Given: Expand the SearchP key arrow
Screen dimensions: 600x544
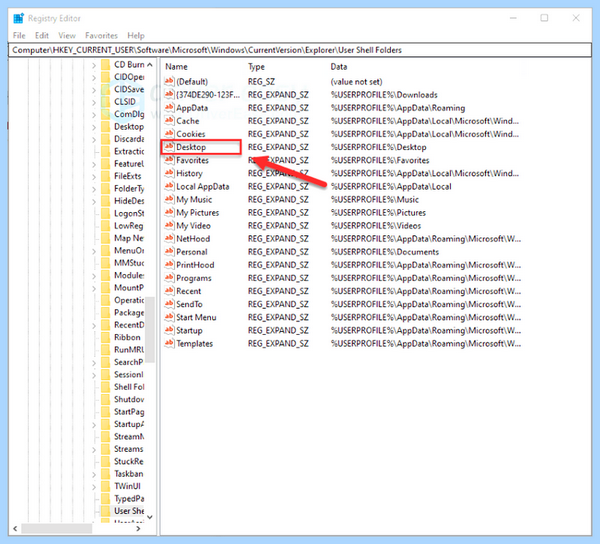Looking at the screenshot, I should click(x=94, y=363).
